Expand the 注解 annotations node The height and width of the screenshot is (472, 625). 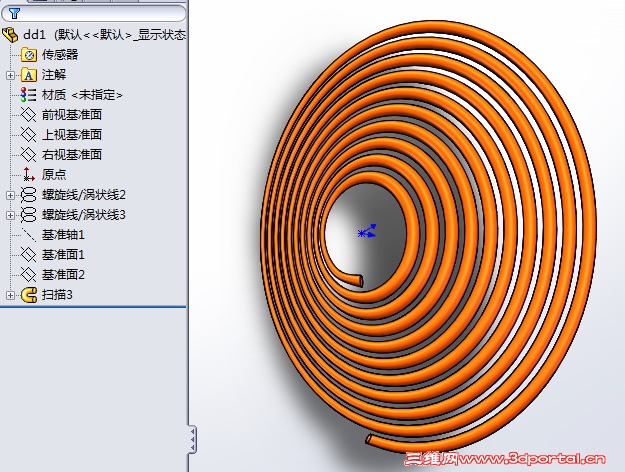tap(10, 75)
